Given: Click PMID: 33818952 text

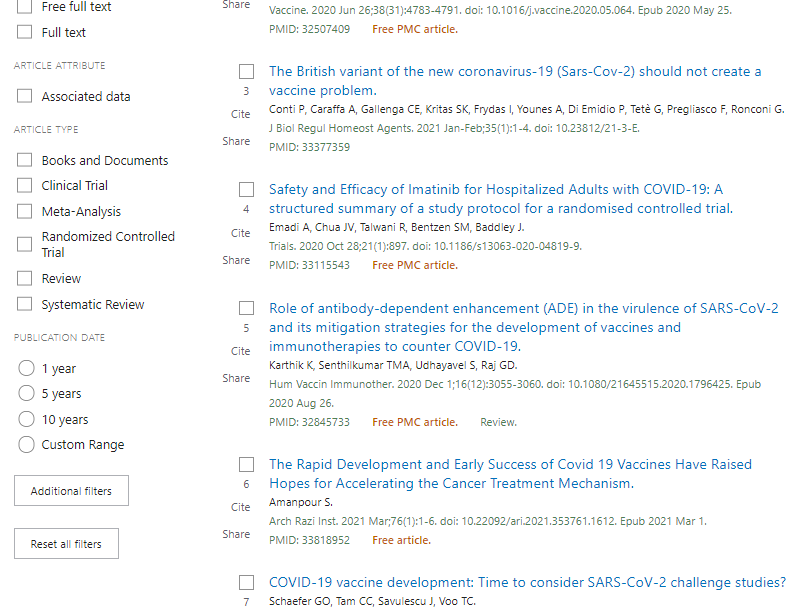Looking at the screenshot, I should click(x=309, y=541).
